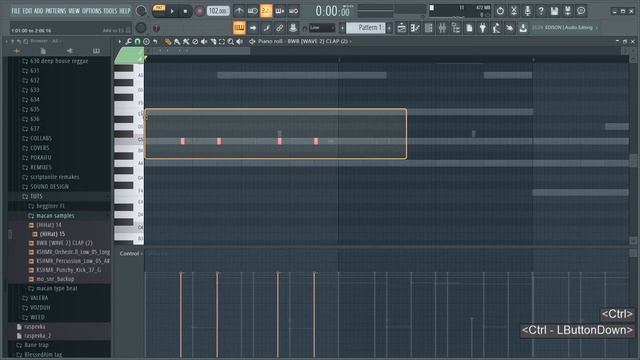Click the undo history circular arrow icon
Screen dimensions: 640x360
point(500,11)
